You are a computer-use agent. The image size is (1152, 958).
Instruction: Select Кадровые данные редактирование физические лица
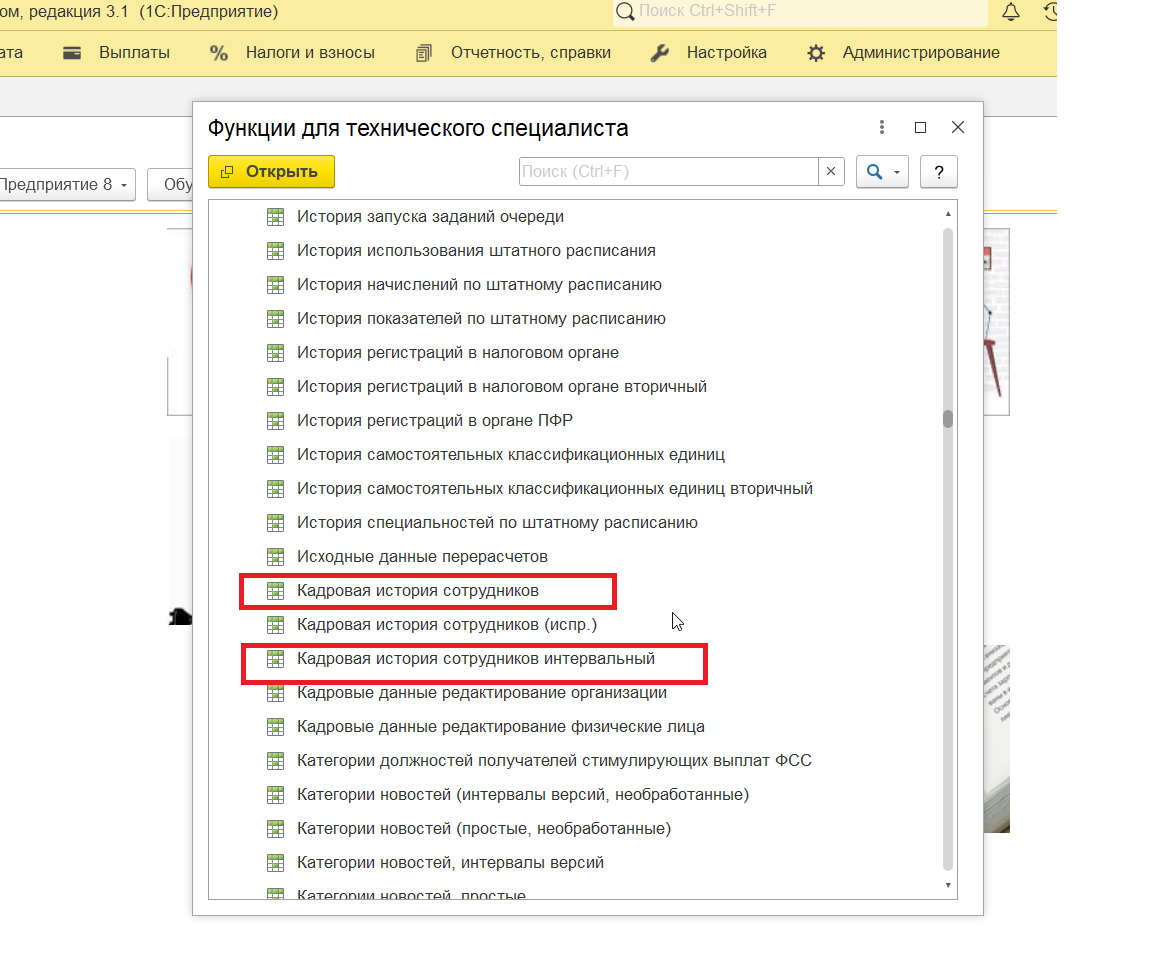click(500, 727)
